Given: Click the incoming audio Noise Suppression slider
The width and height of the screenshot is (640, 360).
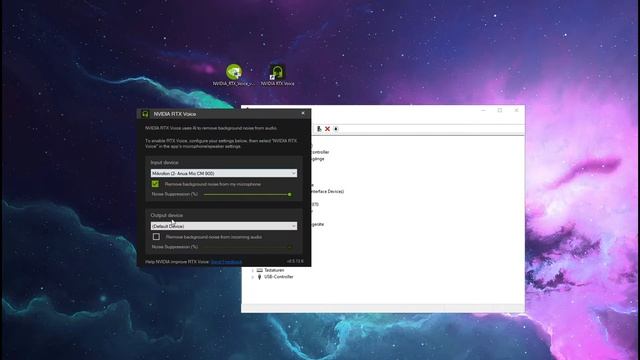Looking at the screenshot, I should (x=248, y=247).
